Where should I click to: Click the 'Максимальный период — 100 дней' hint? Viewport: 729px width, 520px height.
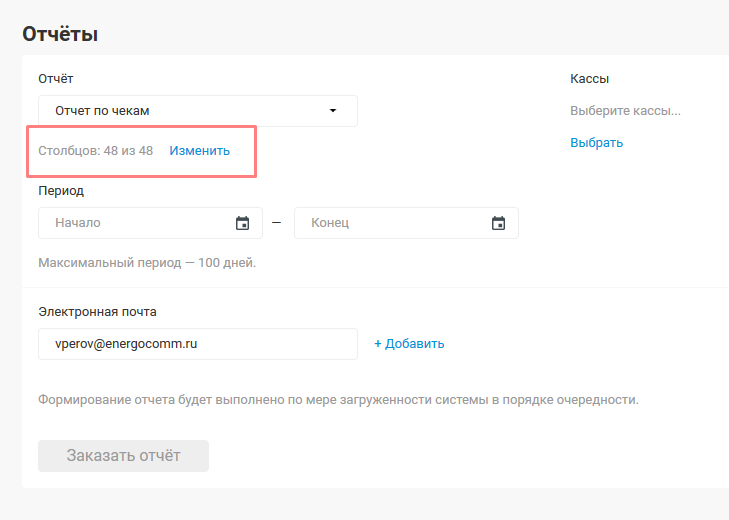(147, 263)
